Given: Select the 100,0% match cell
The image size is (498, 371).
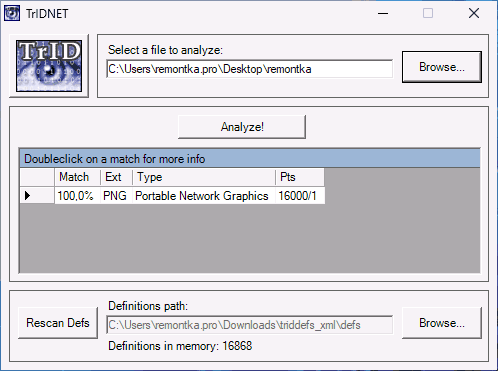Looking at the screenshot, I should [x=77, y=195].
